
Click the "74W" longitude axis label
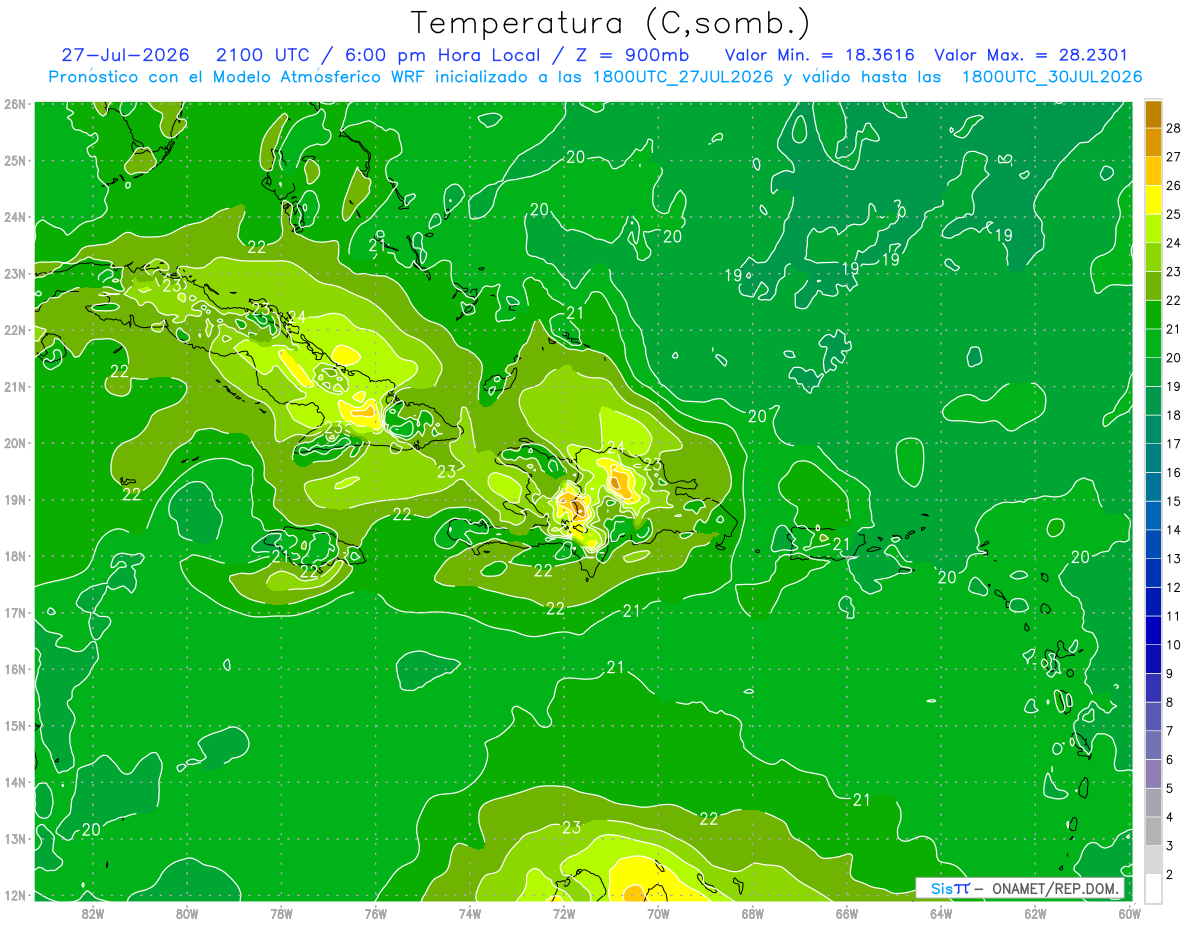[x=469, y=913]
